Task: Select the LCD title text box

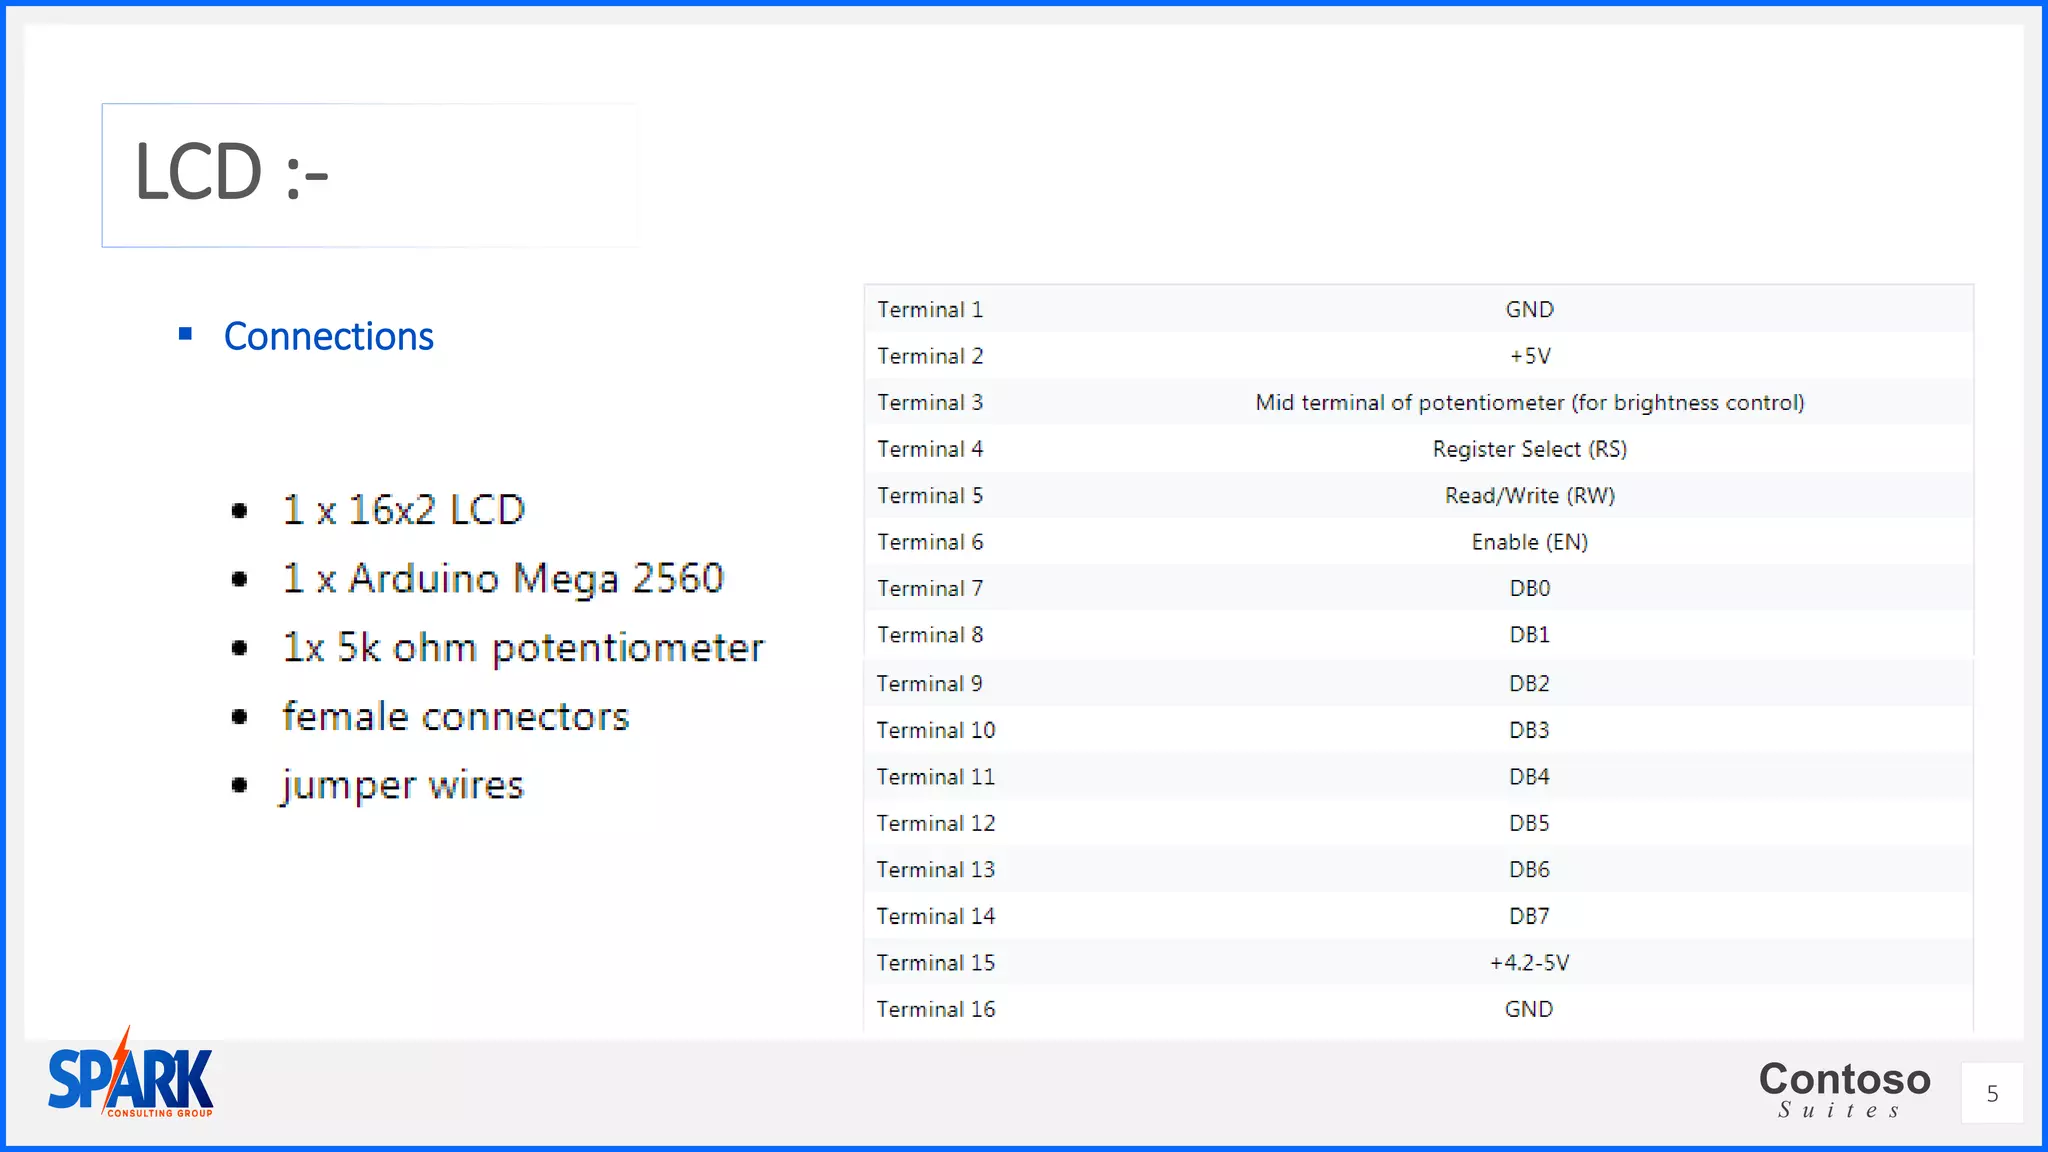Action: click(369, 175)
